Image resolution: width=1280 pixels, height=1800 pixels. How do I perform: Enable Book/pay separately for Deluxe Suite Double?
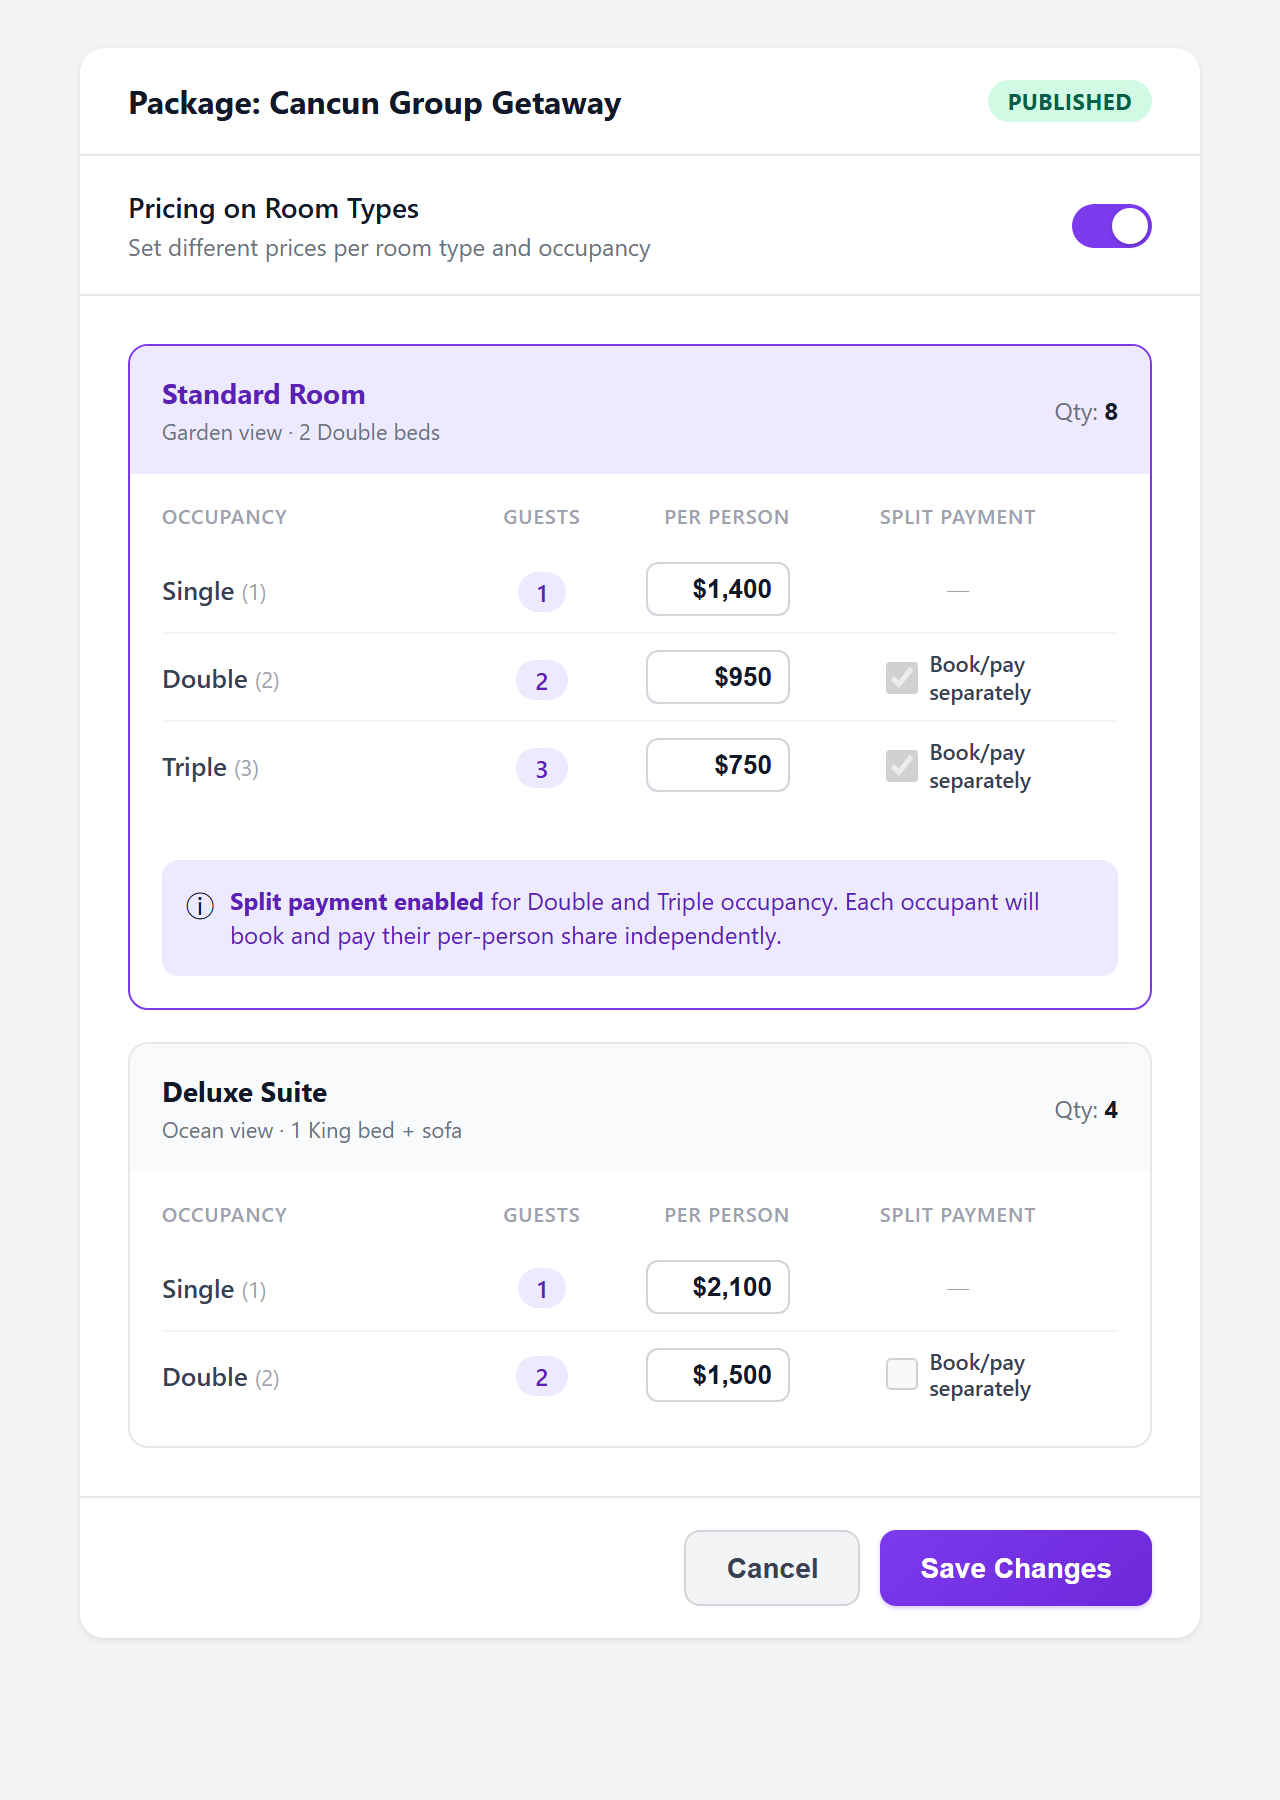click(901, 1374)
